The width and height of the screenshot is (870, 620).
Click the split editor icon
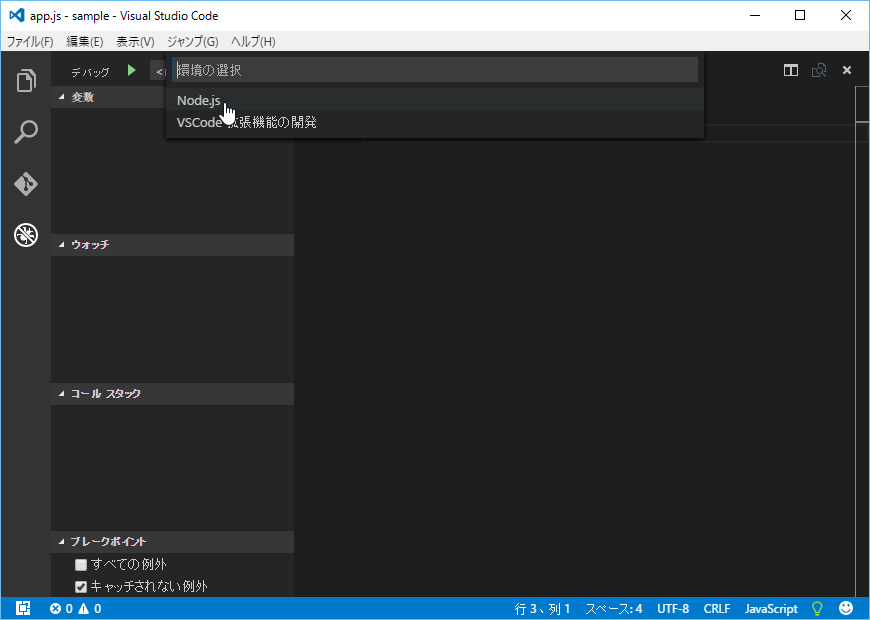[791, 70]
